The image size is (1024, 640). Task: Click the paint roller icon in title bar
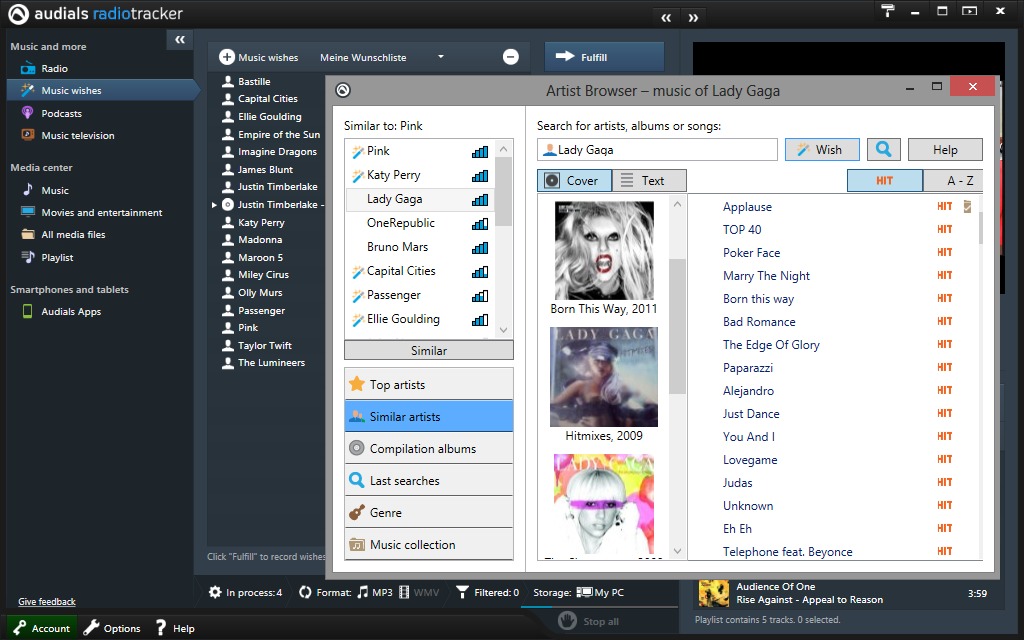(888, 10)
